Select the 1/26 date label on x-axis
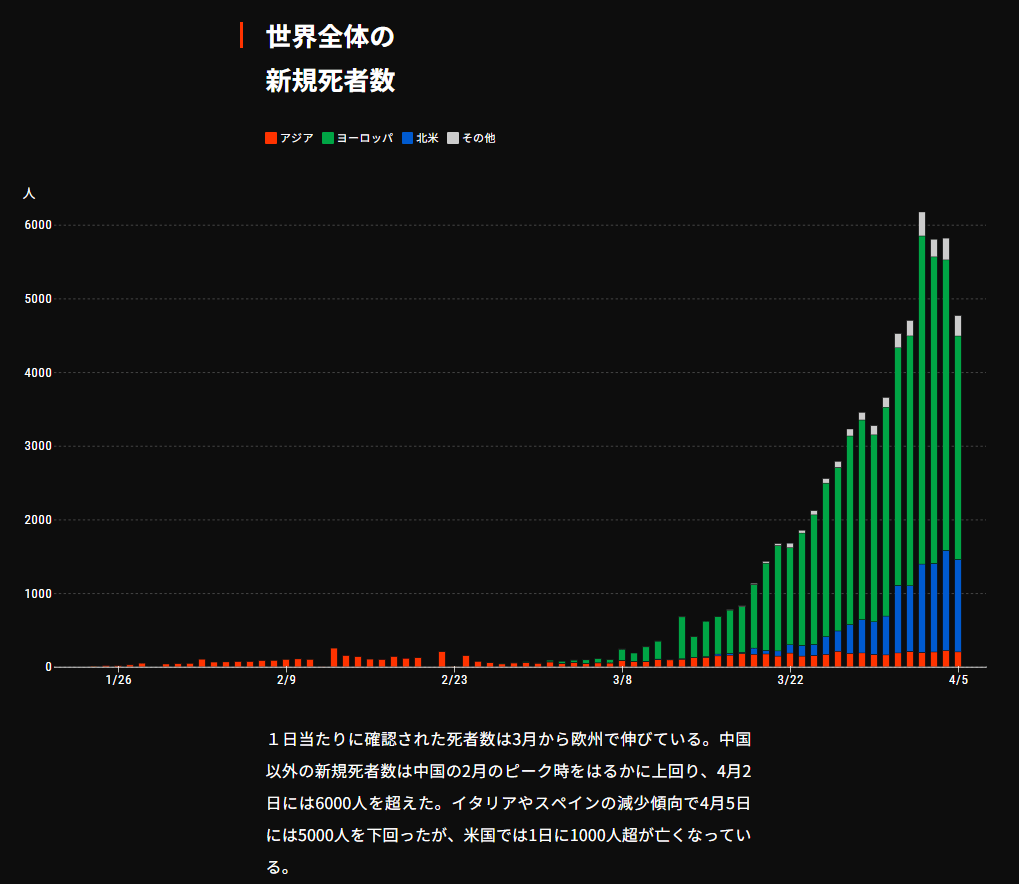Viewport: 1019px width, 884px height. click(x=118, y=681)
